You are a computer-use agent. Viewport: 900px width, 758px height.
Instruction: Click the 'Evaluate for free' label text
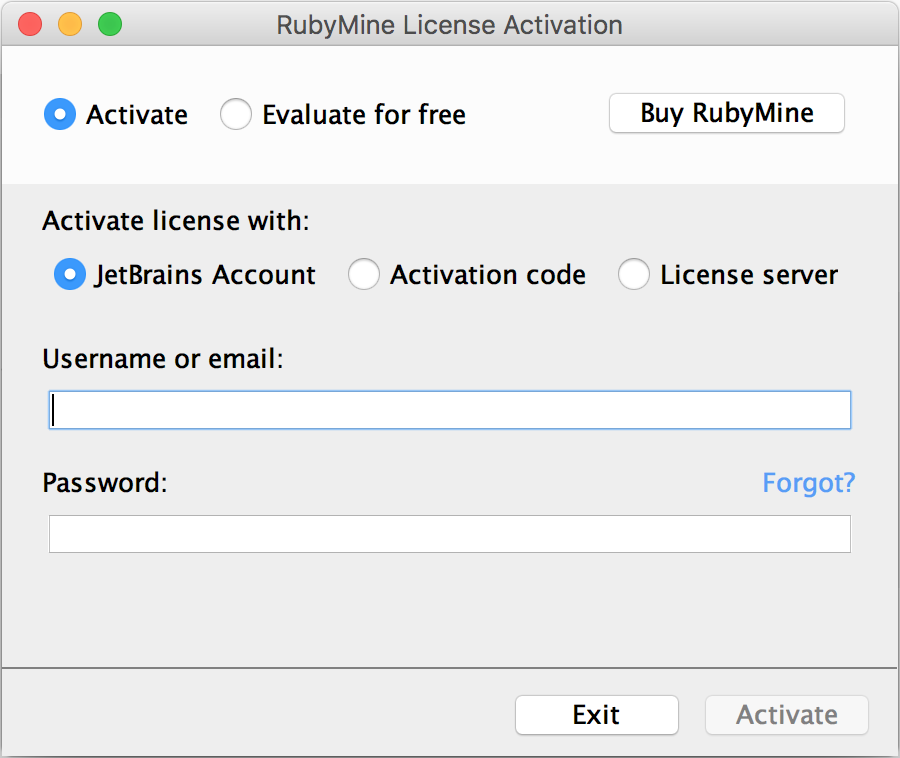point(364,114)
